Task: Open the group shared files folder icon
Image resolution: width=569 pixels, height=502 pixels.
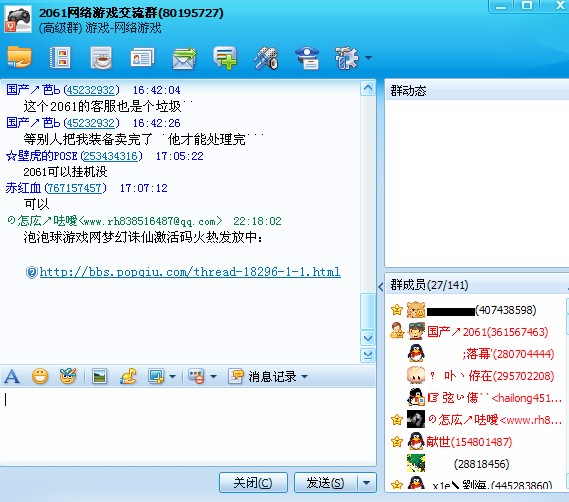Action: point(19,57)
